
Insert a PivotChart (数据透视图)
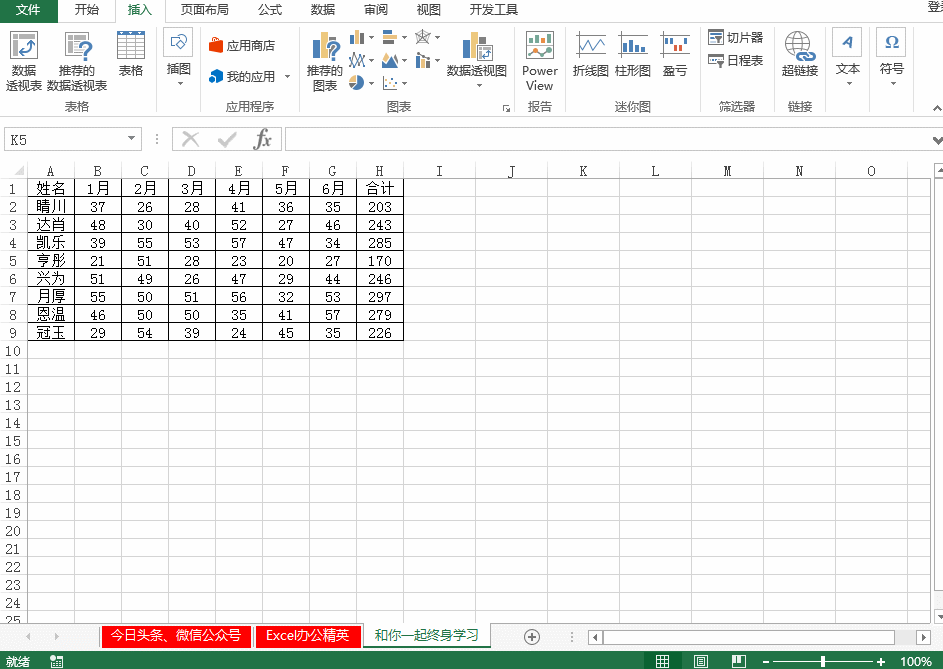[478, 59]
